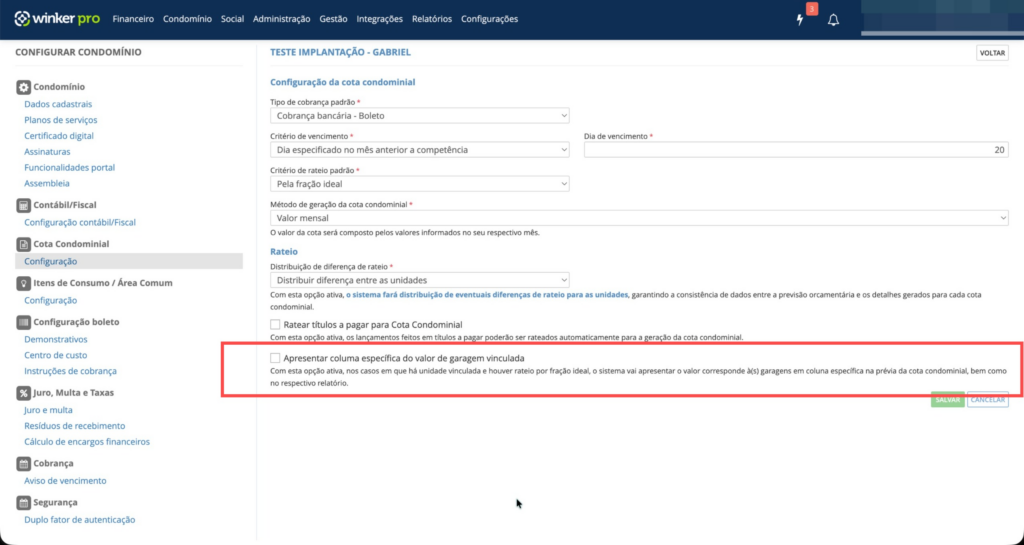This screenshot has width=1024, height=545.
Task: Click the CANCELAR button
Action: pyautogui.click(x=987, y=399)
